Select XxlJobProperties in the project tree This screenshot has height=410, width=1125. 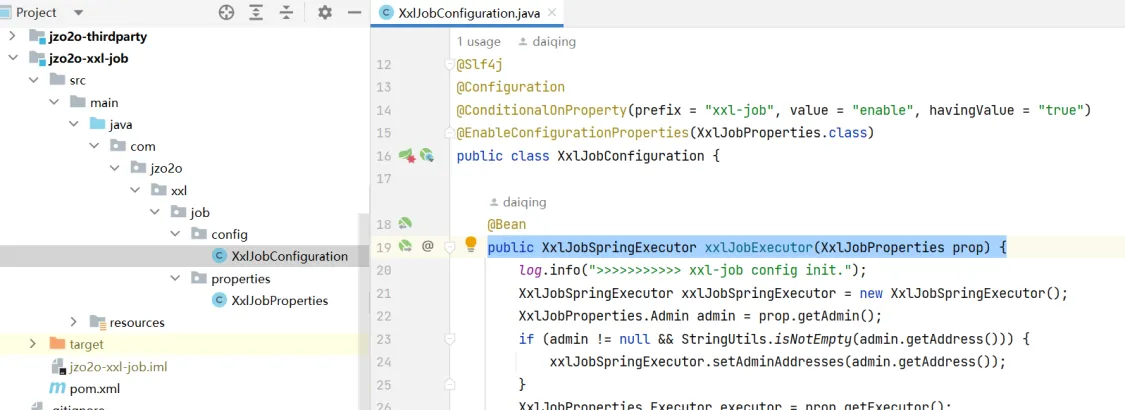pyautogui.click(x=279, y=300)
